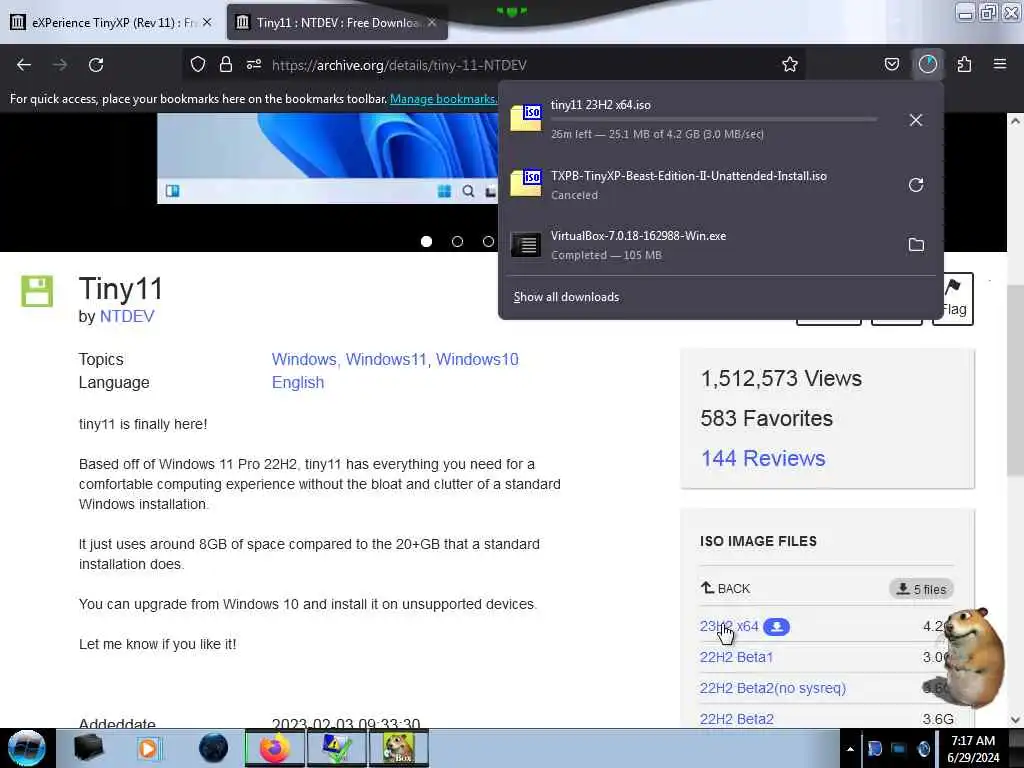Click the padlock site info icon
The height and width of the screenshot is (768, 1024).
coord(226,64)
